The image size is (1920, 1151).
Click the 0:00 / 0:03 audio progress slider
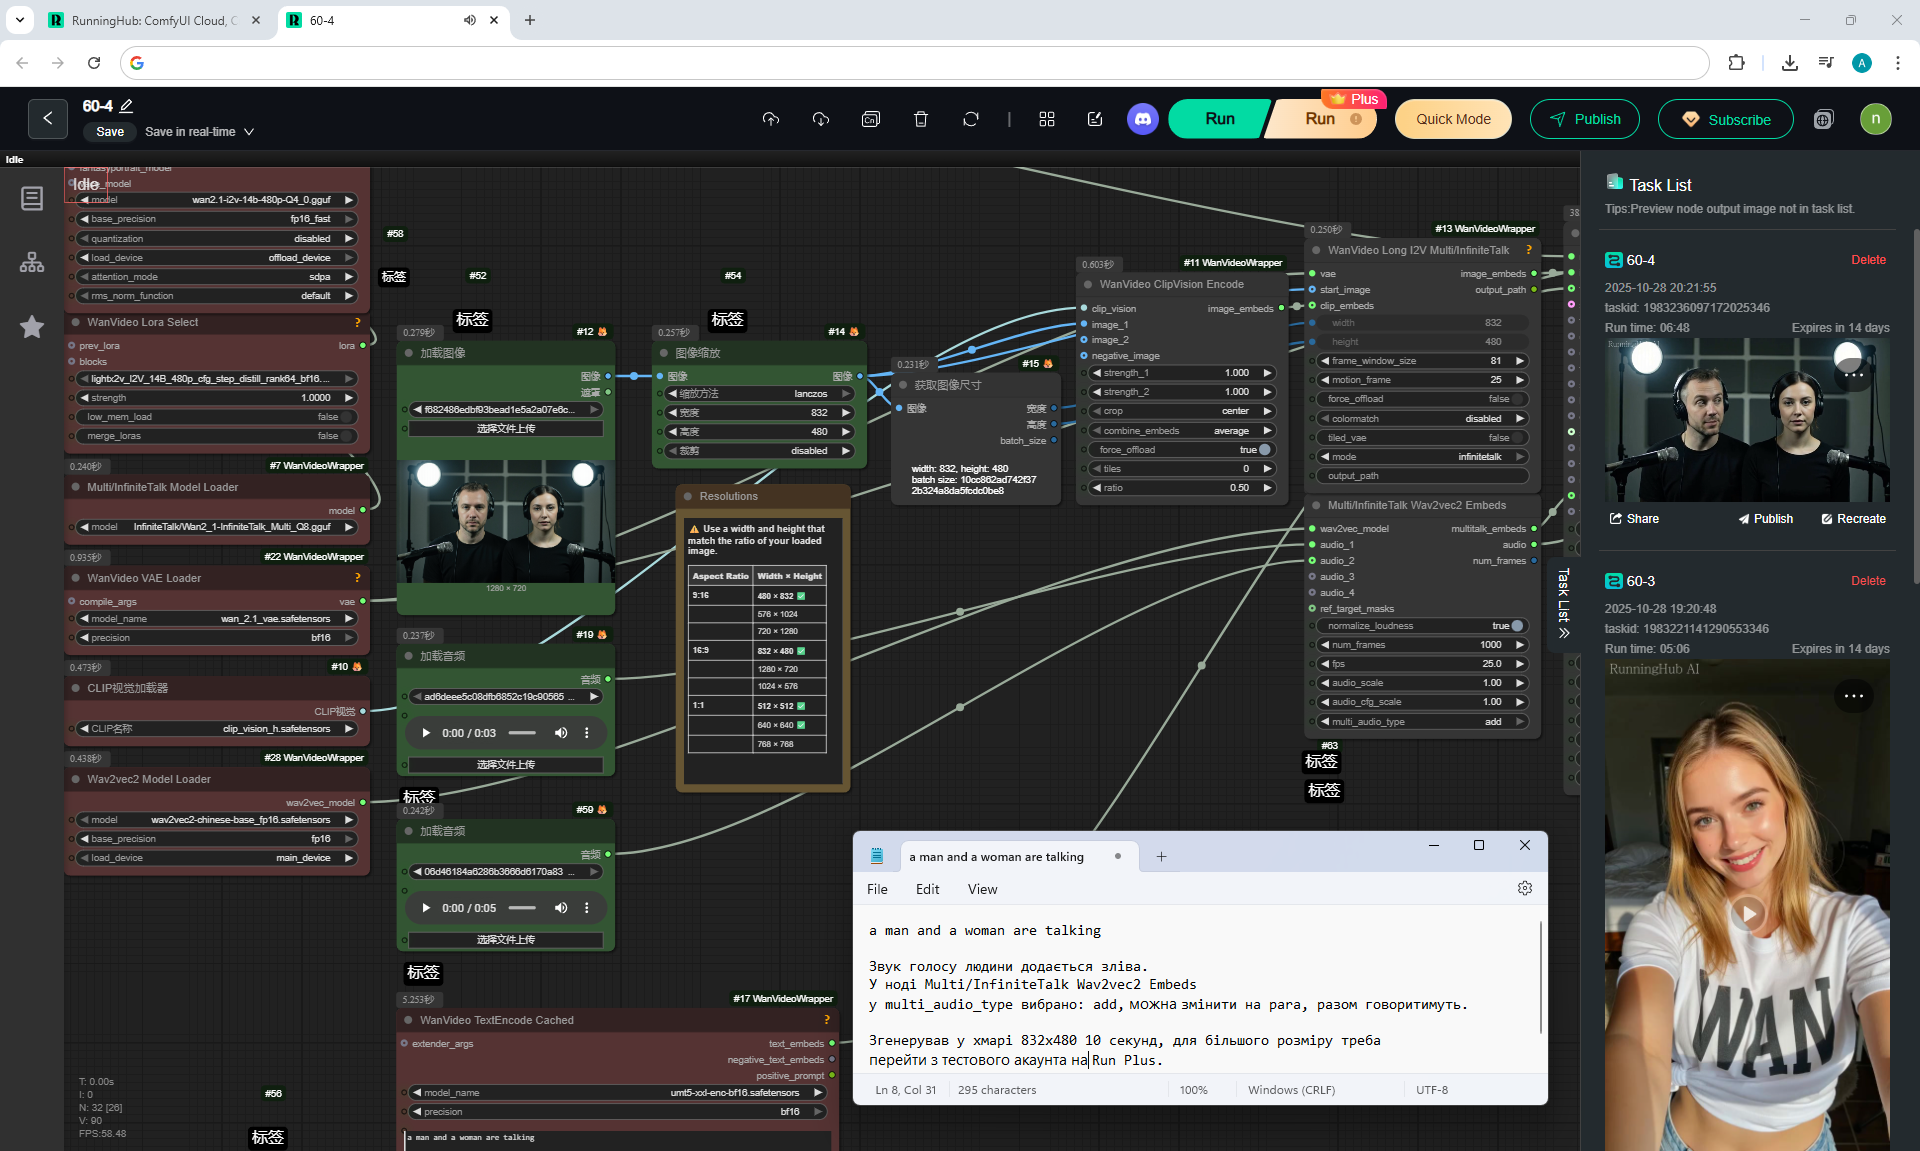(x=522, y=733)
